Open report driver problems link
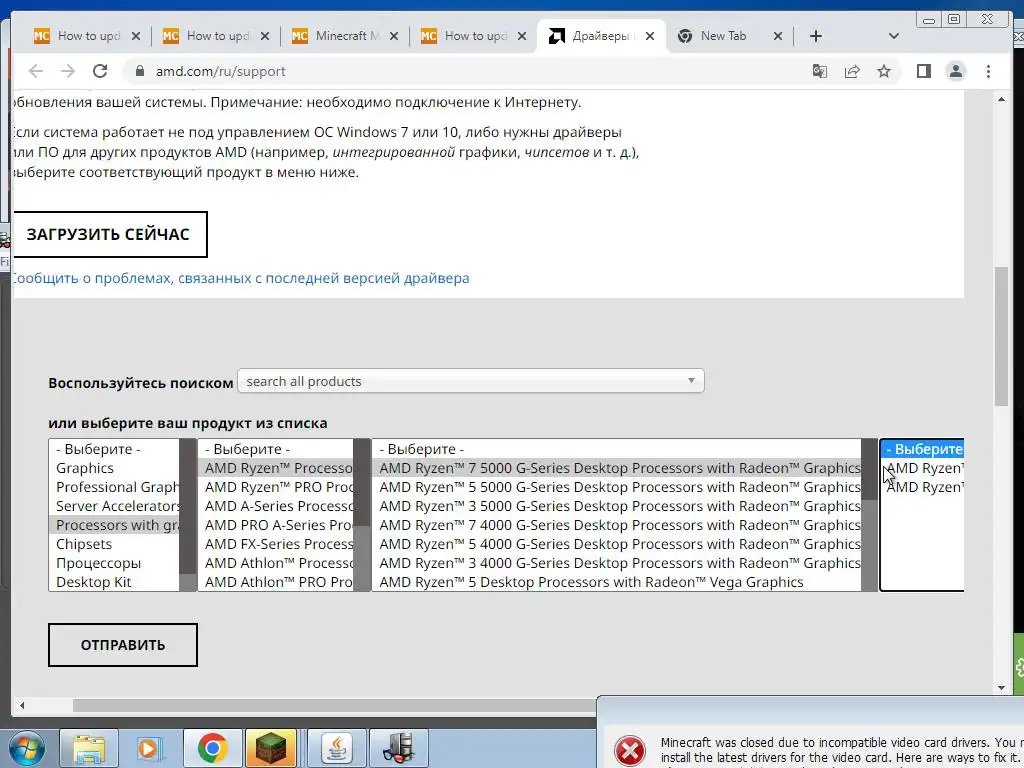The width and height of the screenshot is (1024, 768). coord(240,278)
